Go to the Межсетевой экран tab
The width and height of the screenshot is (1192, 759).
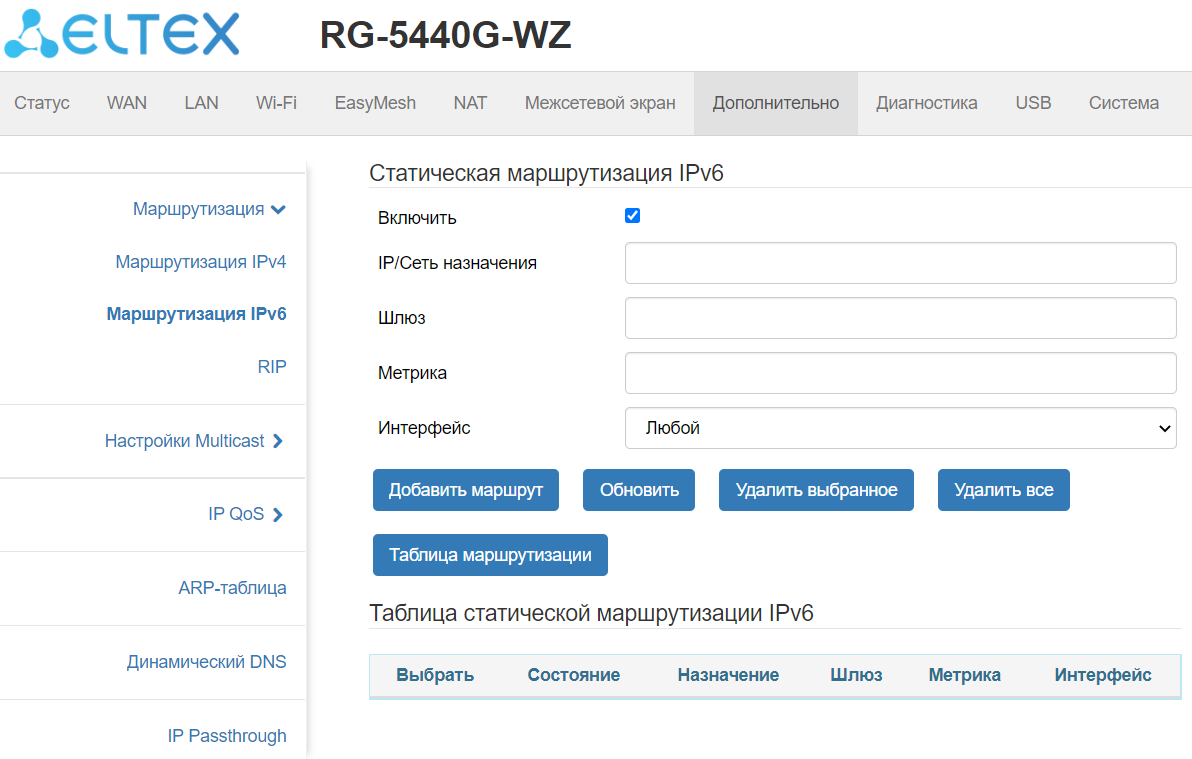click(x=600, y=103)
